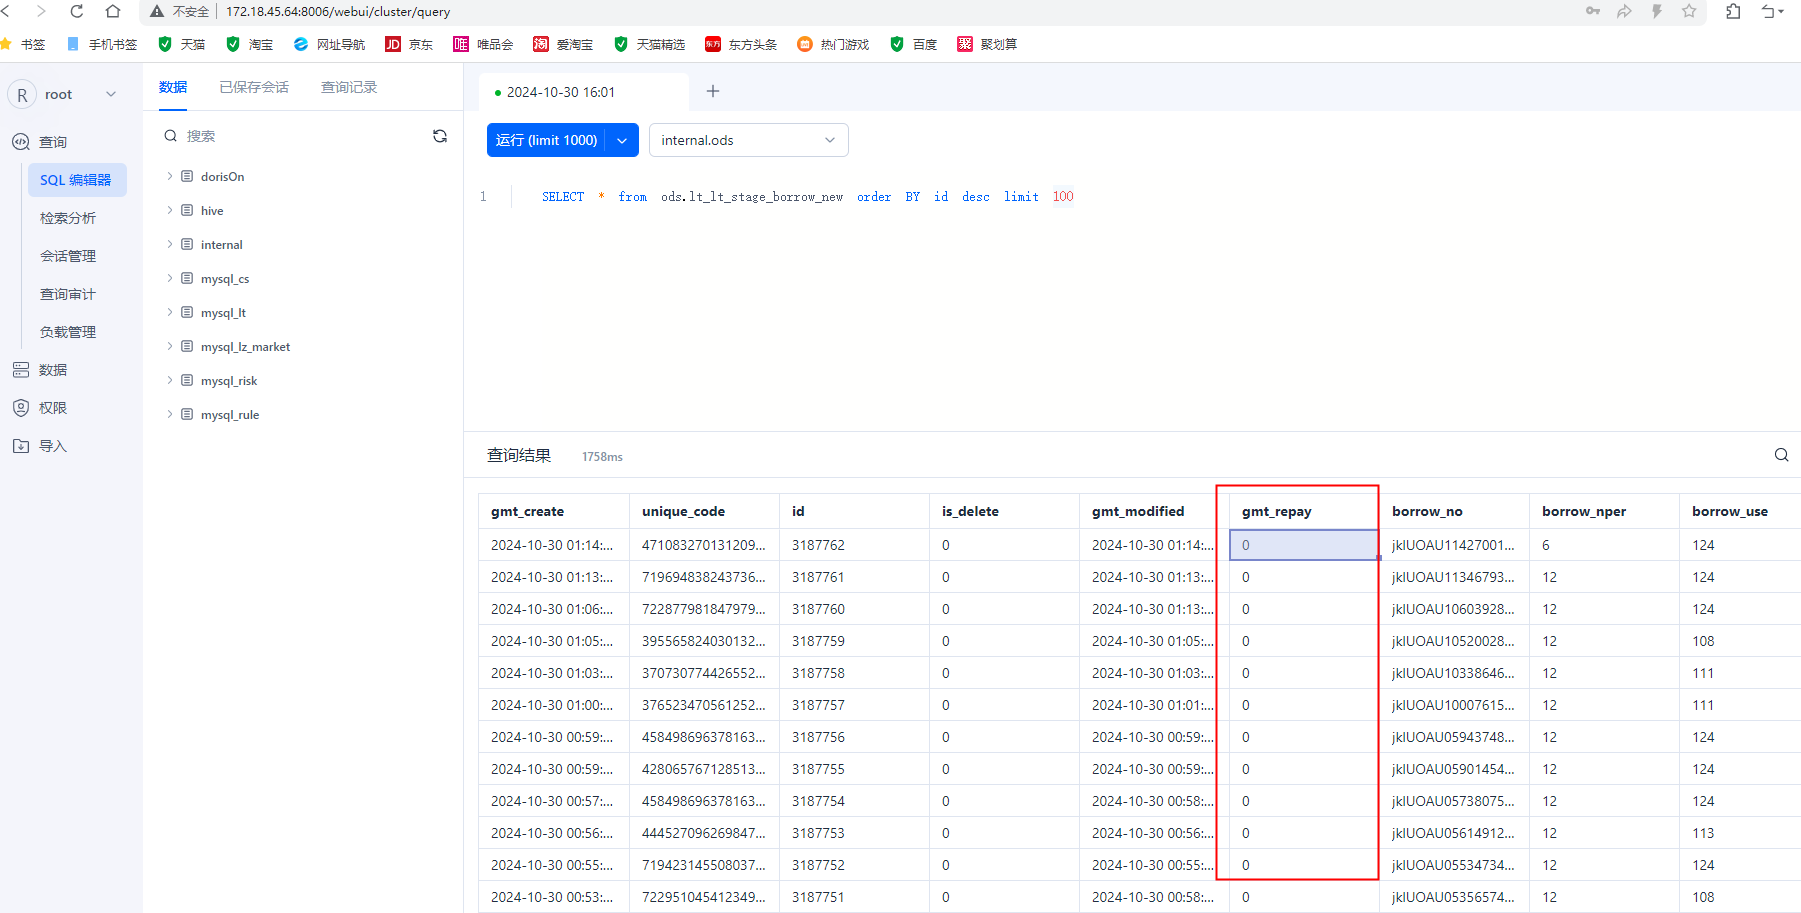Expand the mysql_risk catalog

click(x=170, y=380)
